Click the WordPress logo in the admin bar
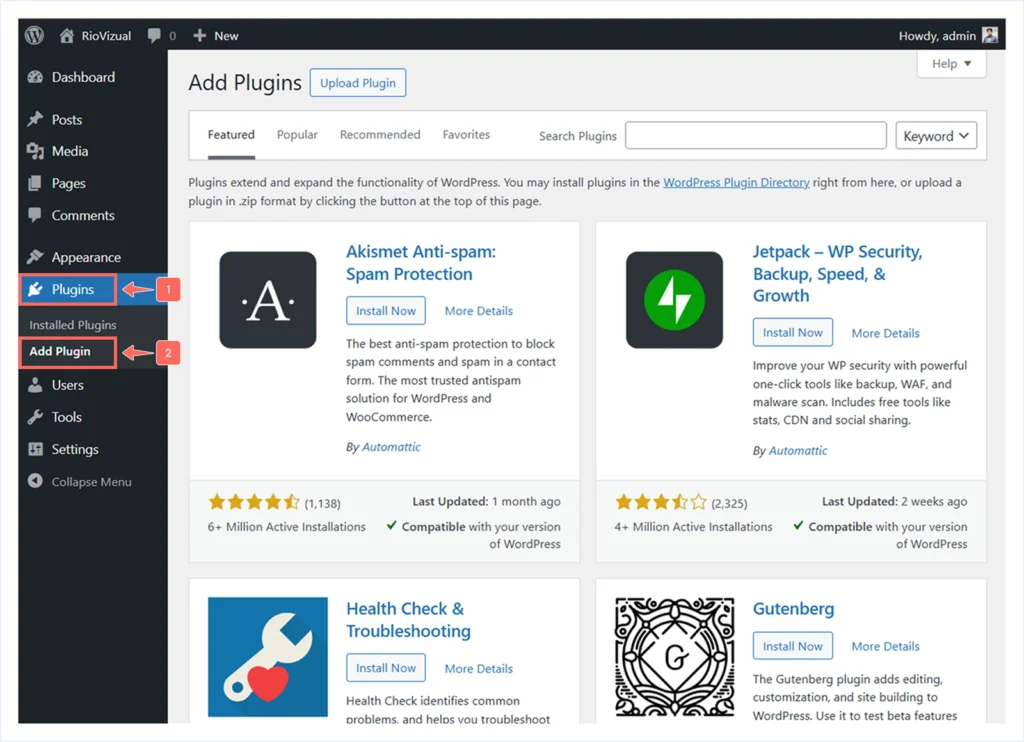The image size is (1024, 742). pyautogui.click(x=33, y=35)
